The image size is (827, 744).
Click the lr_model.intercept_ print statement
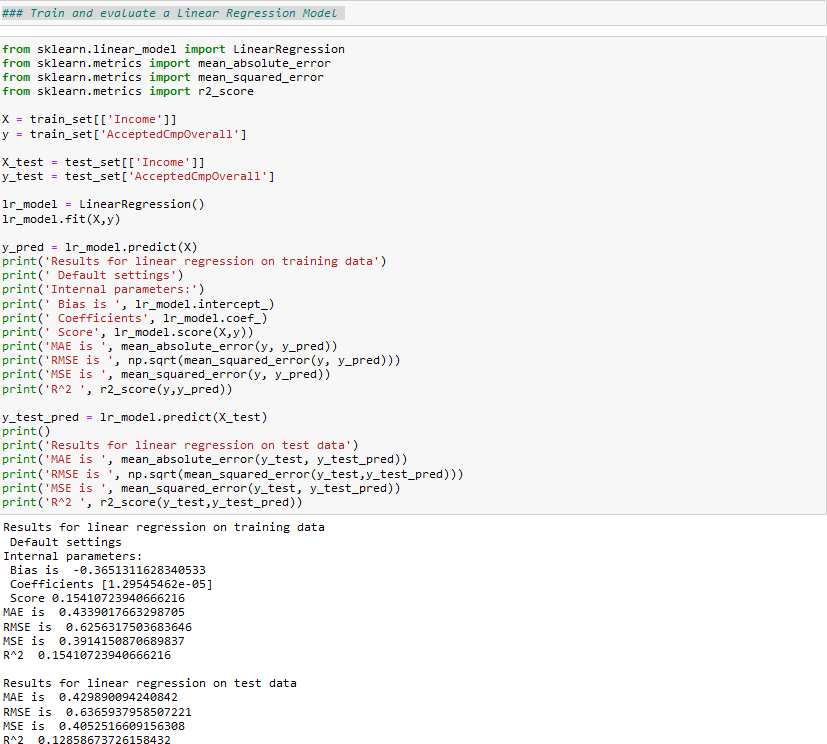(138, 303)
